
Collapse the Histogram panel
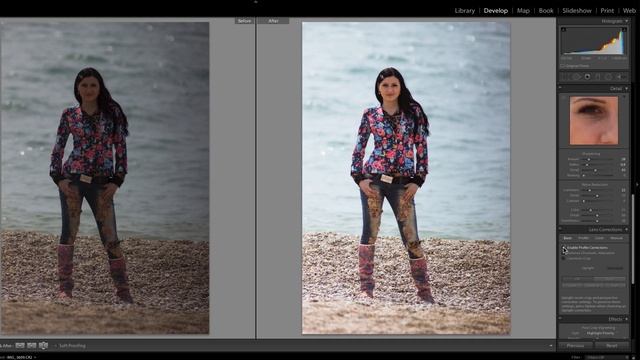pos(627,21)
